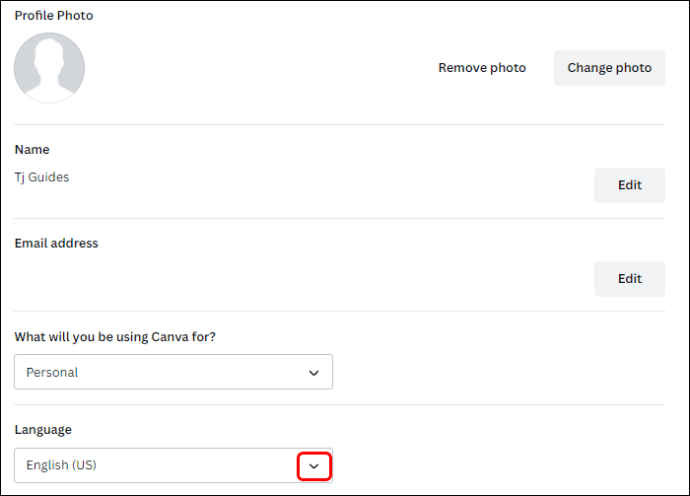The height and width of the screenshot is (496, 690).
Task: Click the Email address section label
Action: 56,243
